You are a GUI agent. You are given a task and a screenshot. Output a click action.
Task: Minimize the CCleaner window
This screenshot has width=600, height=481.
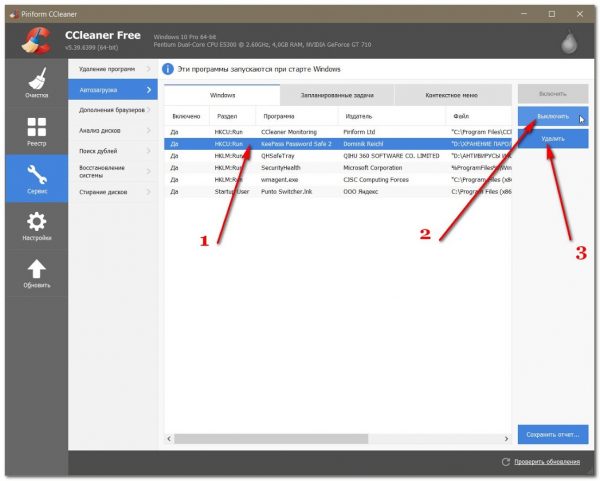pyautogui.click(x=524, y=14)
